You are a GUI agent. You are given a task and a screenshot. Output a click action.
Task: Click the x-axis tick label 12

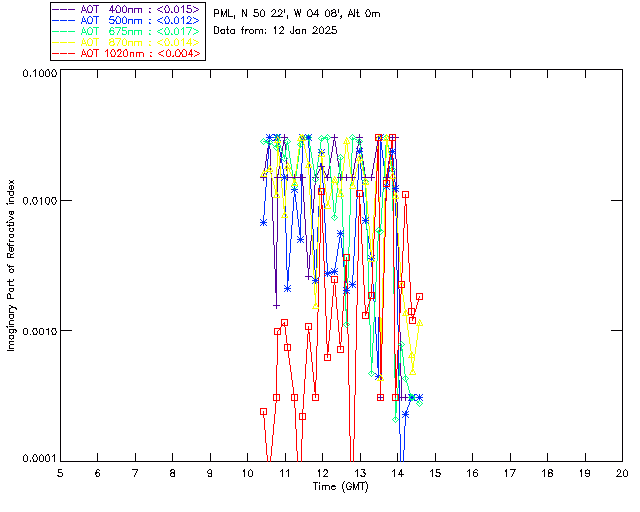[x=322, y=473]
